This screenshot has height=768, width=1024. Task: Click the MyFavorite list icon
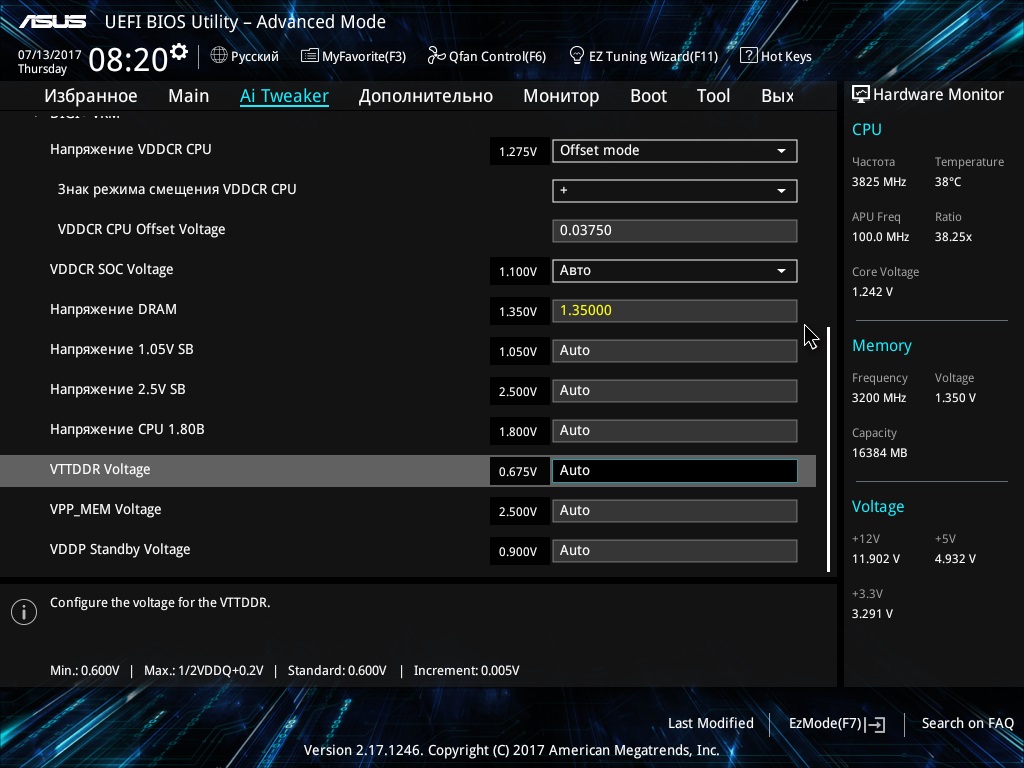310,56
